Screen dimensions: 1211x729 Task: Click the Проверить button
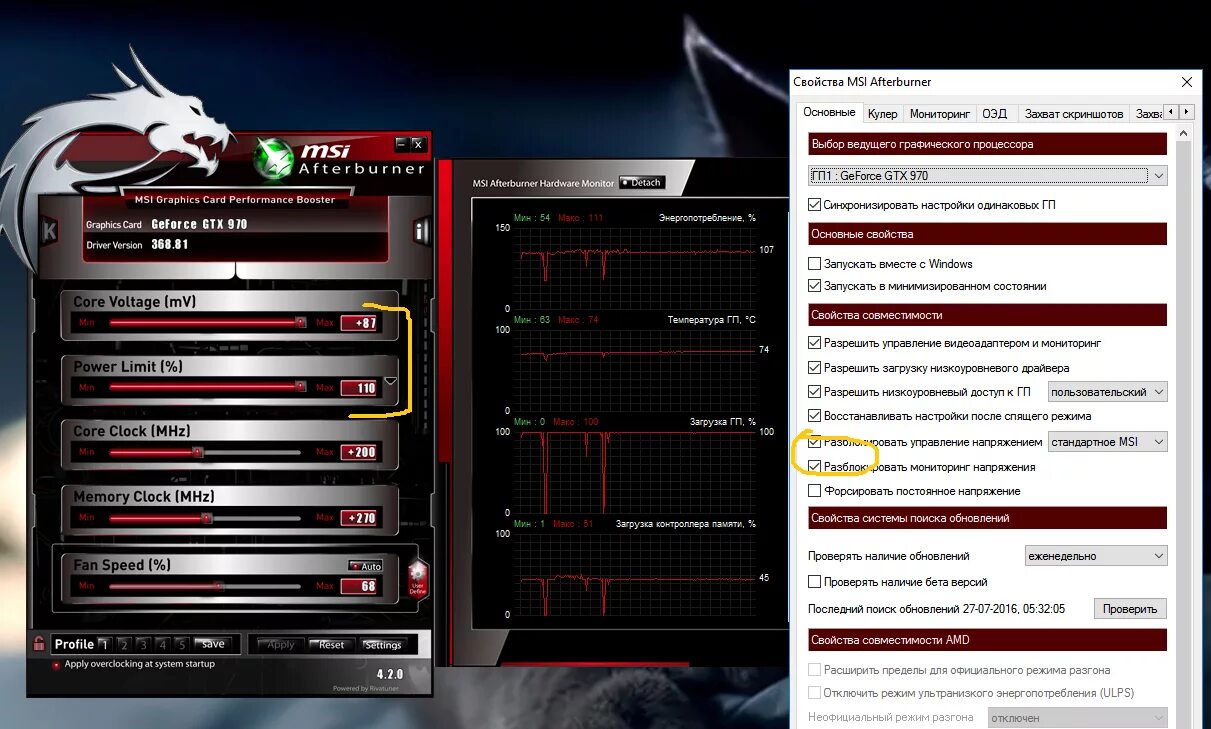(1130, 608)
